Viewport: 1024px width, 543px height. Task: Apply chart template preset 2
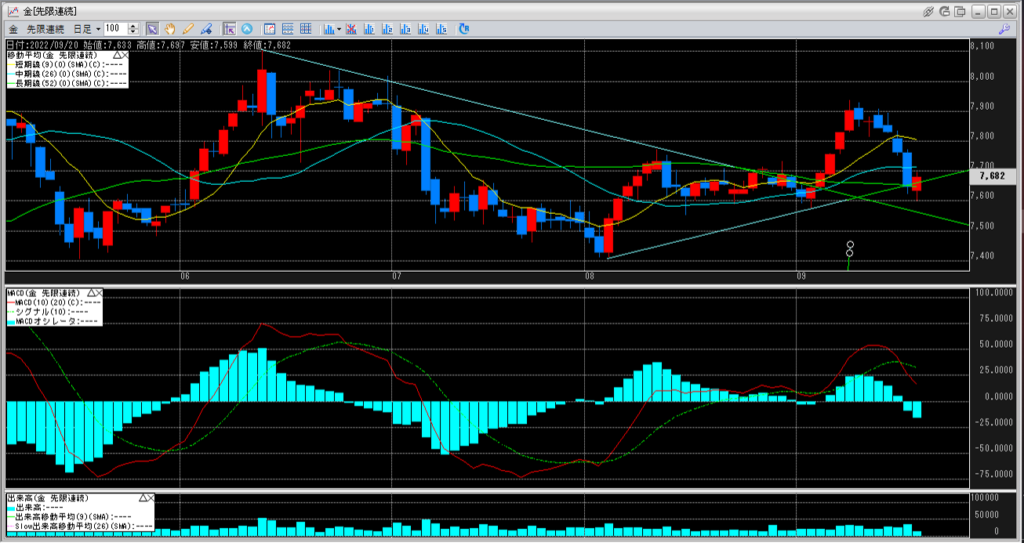point(387,29)
